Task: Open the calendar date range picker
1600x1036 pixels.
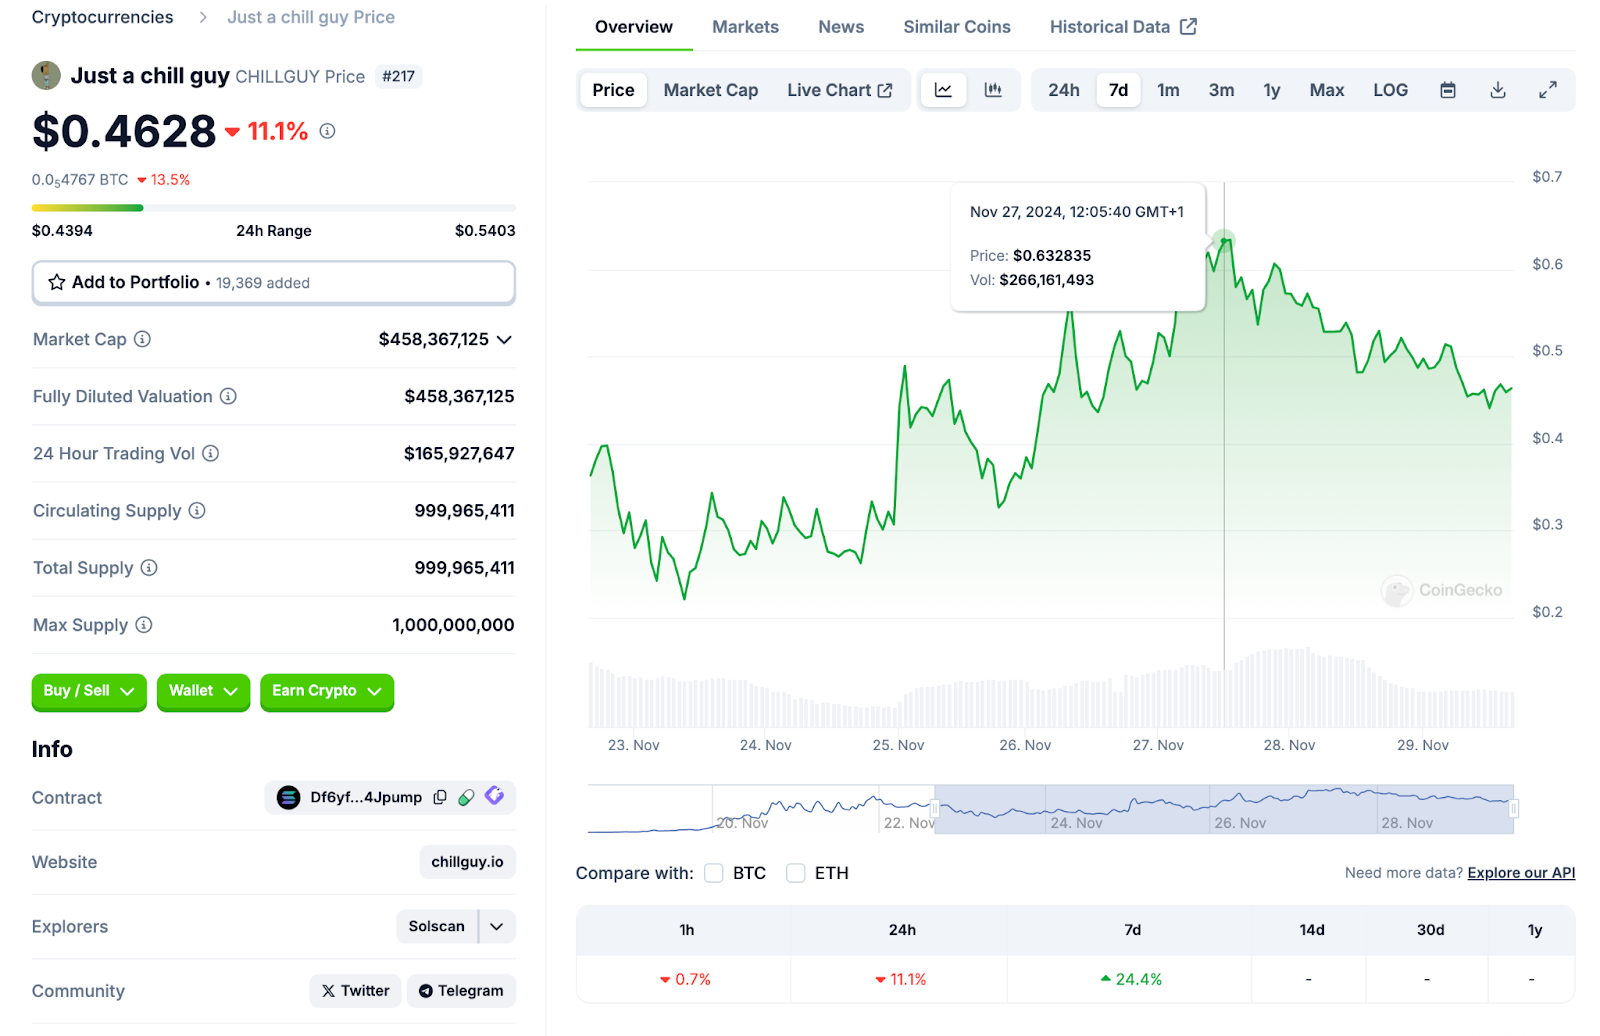Action: tap(1447, 89)
